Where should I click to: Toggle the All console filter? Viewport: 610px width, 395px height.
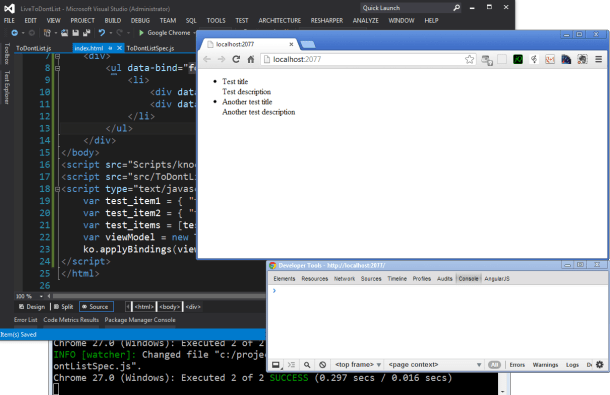(494, 365)
